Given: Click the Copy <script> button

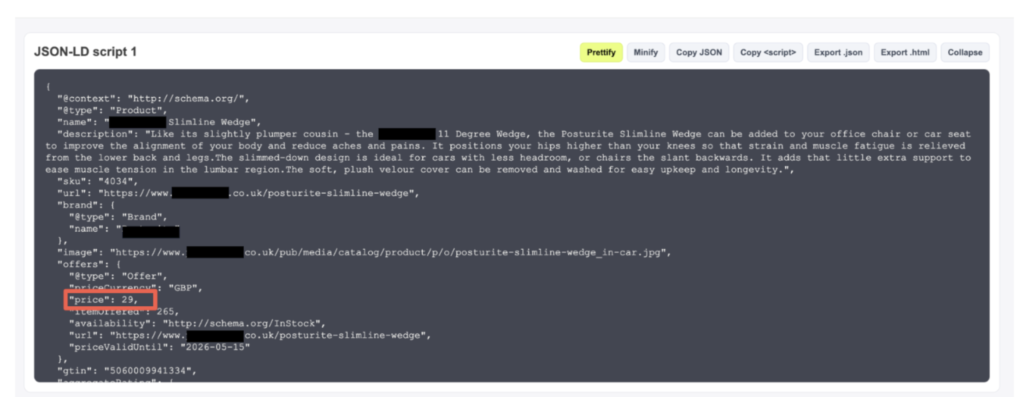Looking at the screenshot, I should (768, 53).
